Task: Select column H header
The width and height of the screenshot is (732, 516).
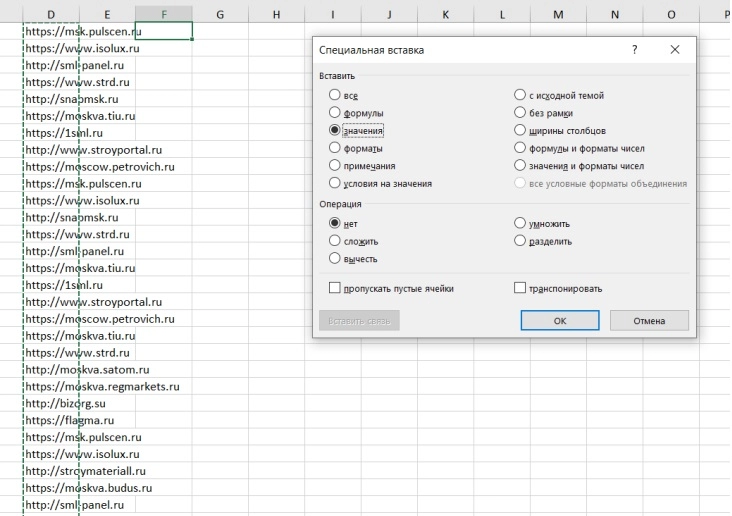Action: tap(276, 14)
